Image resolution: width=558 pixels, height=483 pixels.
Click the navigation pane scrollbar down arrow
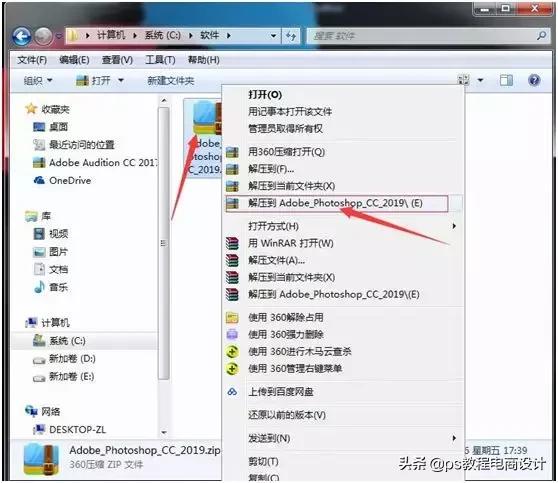click(164, 432)
